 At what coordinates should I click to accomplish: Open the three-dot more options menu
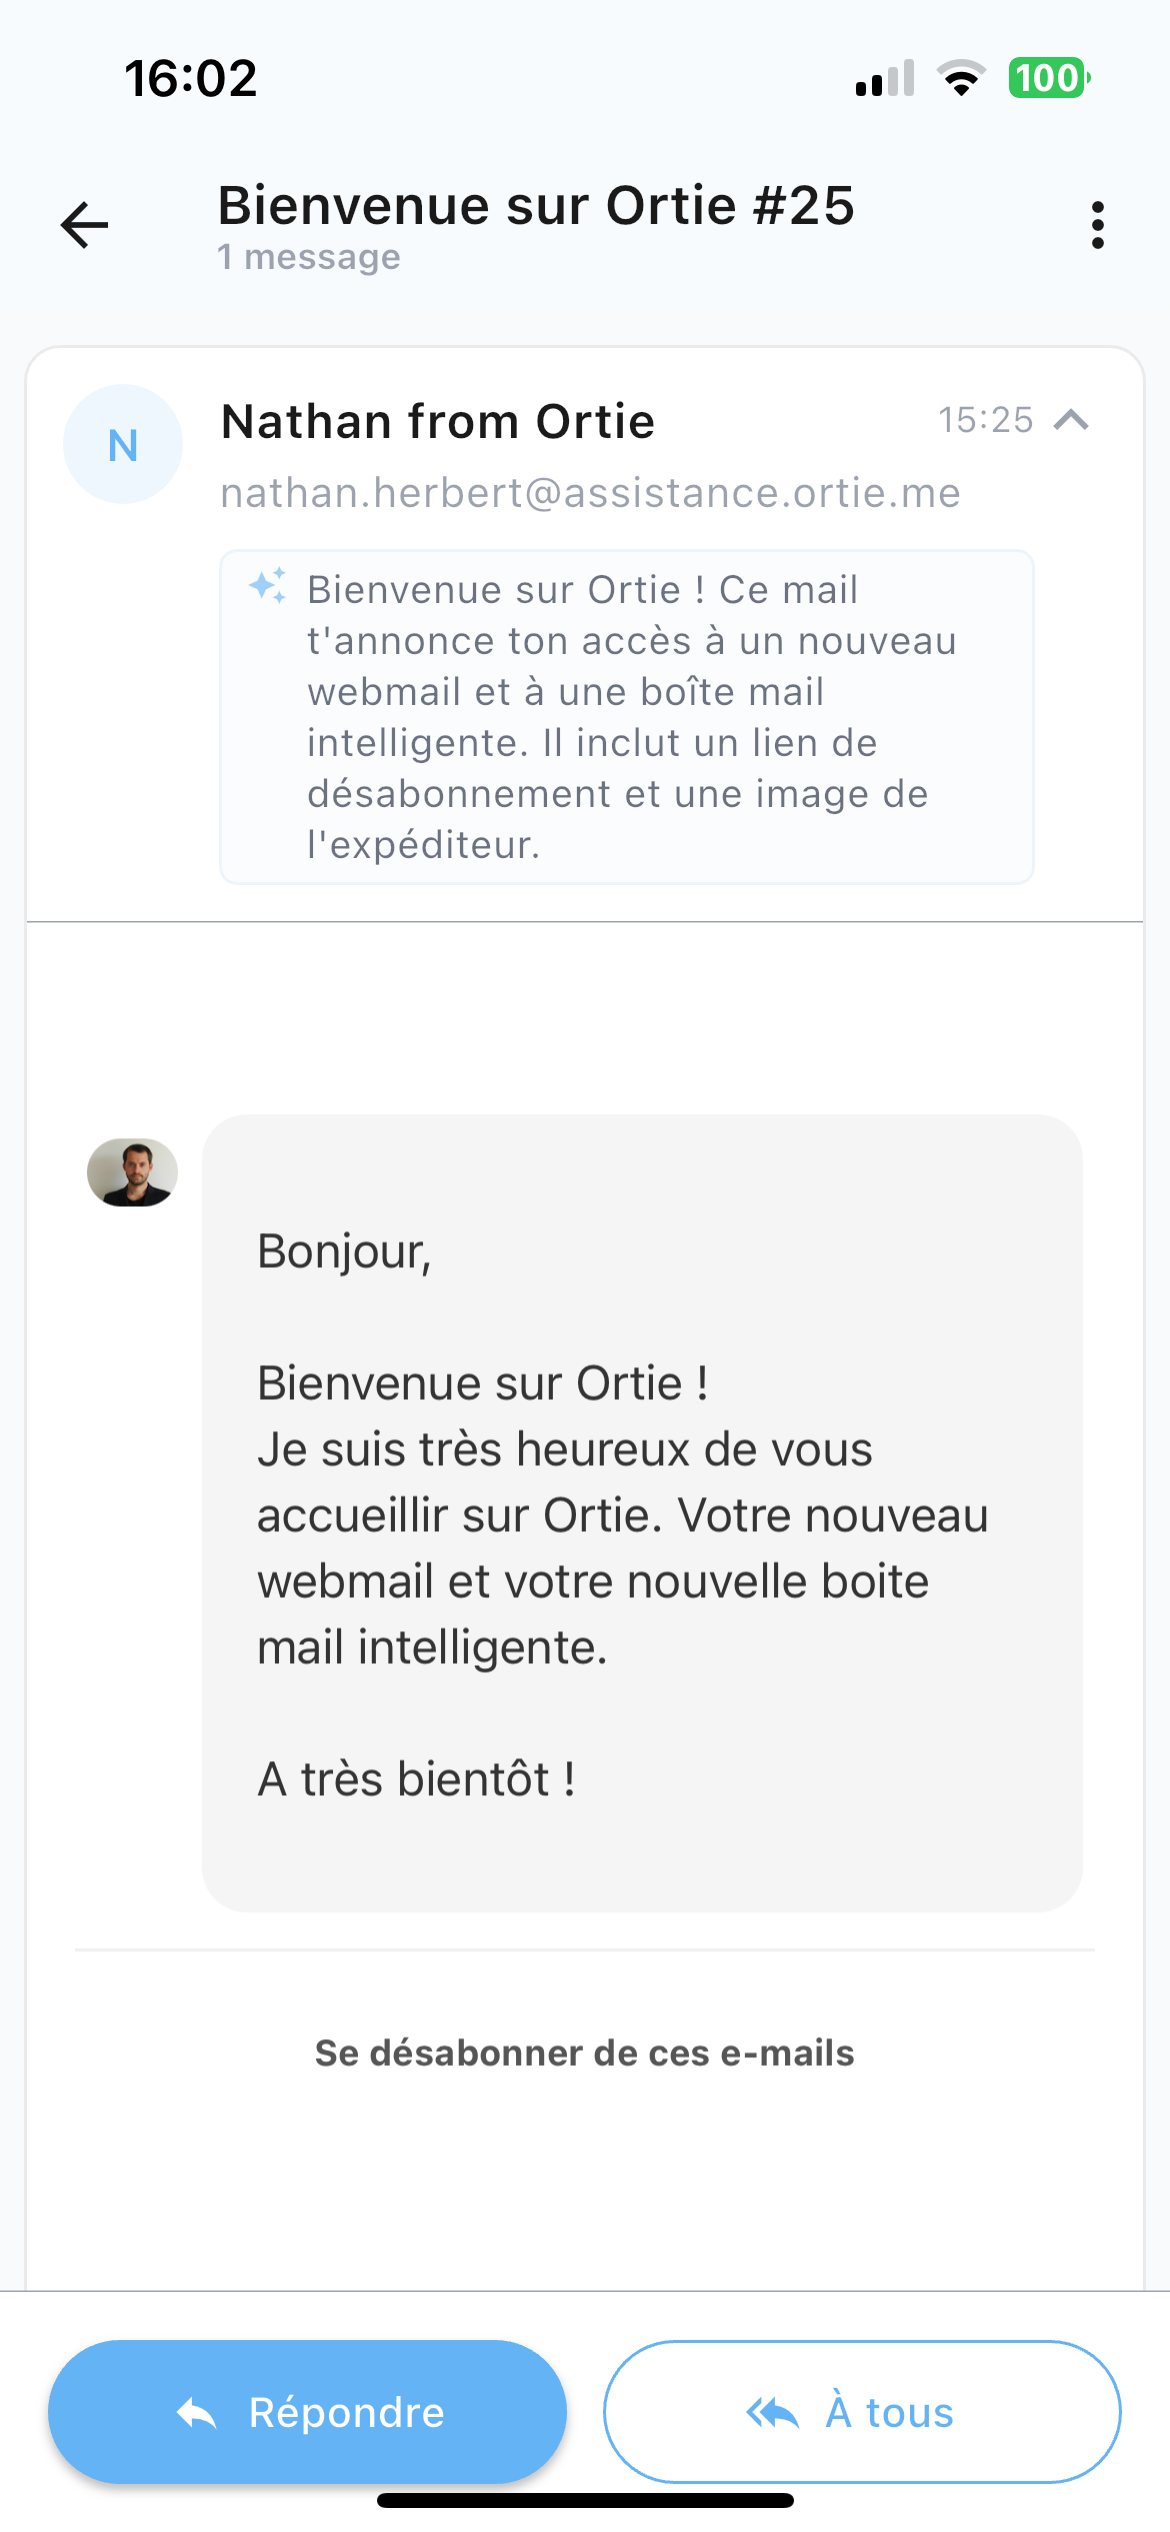coord(1098,225)
